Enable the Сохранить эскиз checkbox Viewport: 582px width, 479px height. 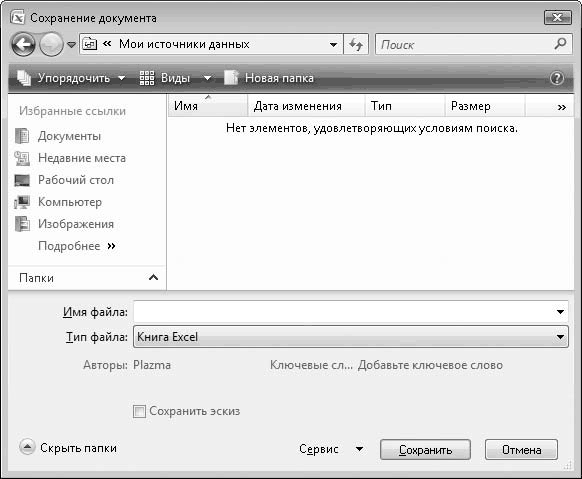point(139,411)
